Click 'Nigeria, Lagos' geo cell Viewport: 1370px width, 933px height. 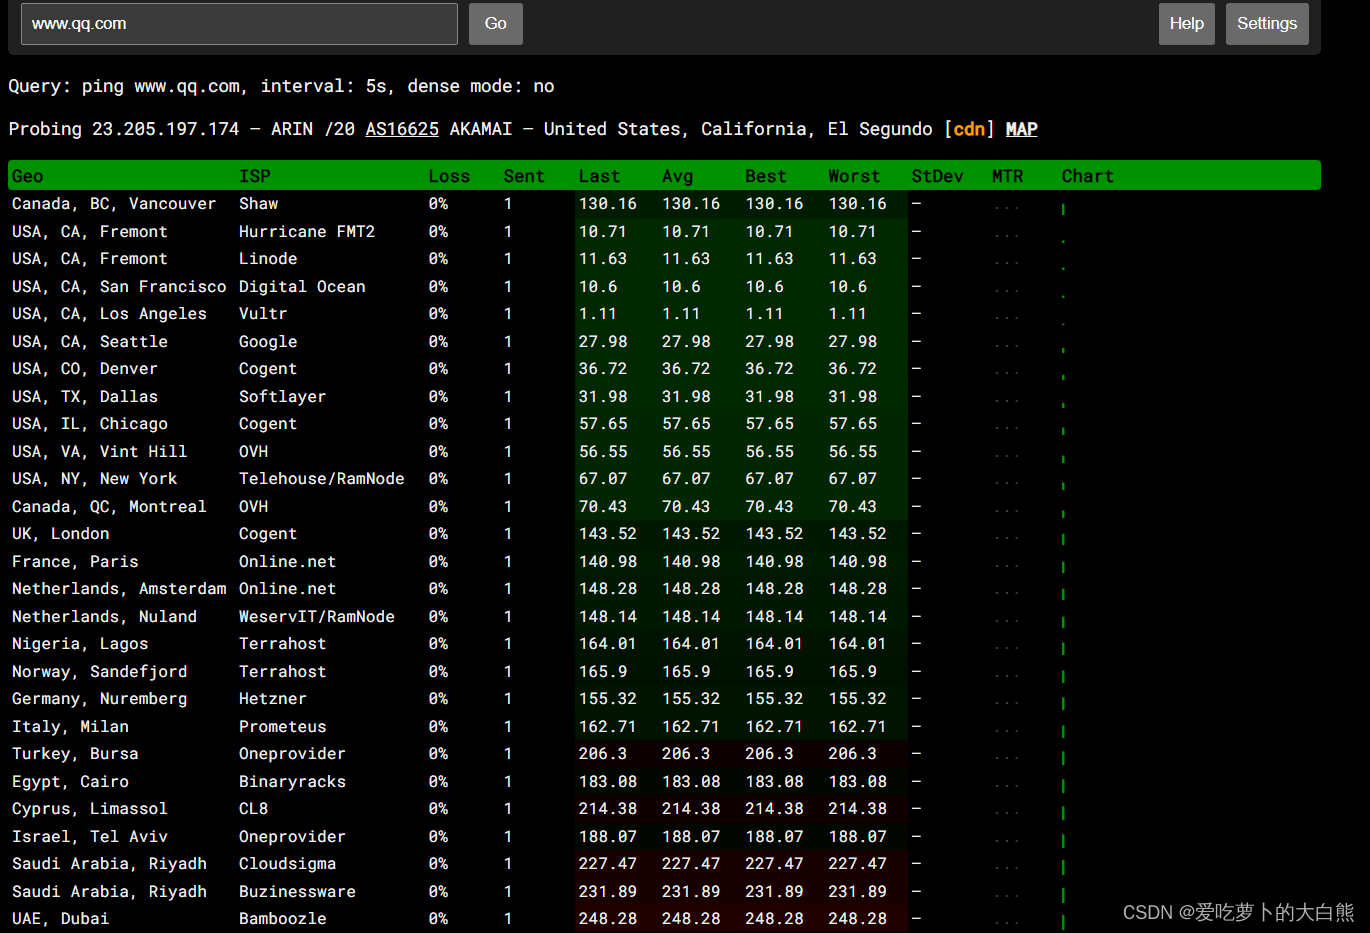[80, 644]
